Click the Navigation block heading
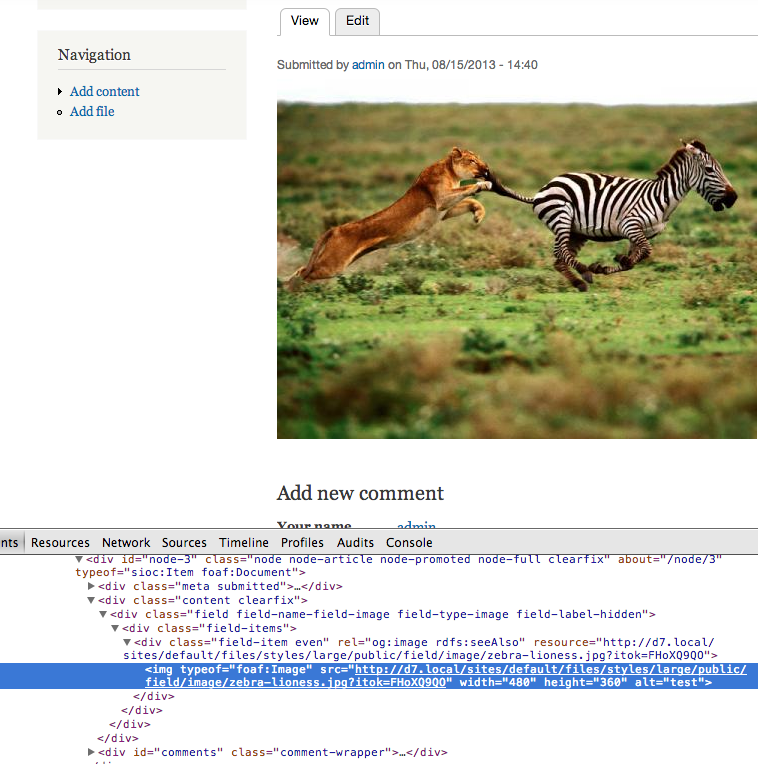 tap(94, 55)
